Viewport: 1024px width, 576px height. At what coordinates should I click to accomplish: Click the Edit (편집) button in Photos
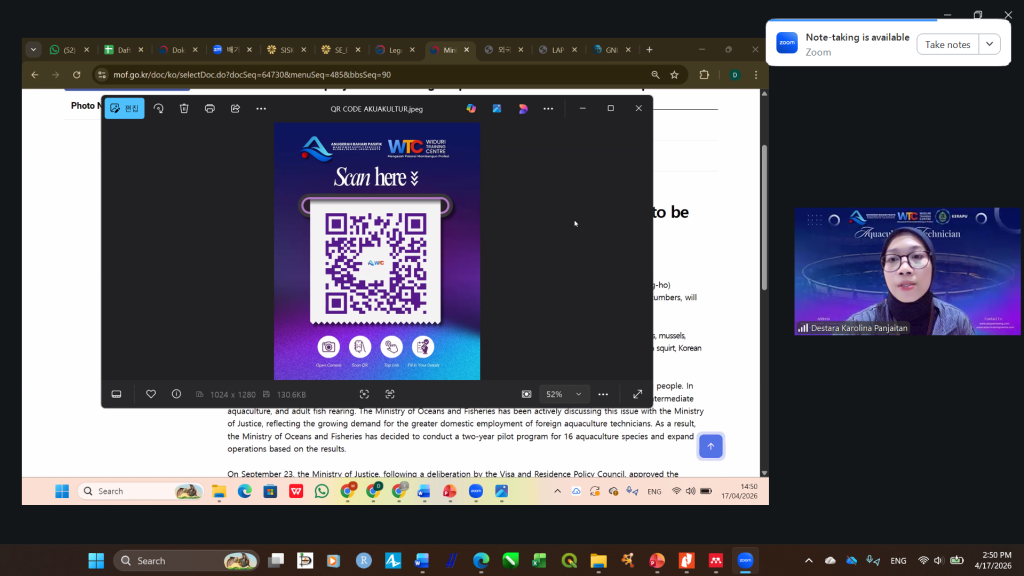[124, 108]
